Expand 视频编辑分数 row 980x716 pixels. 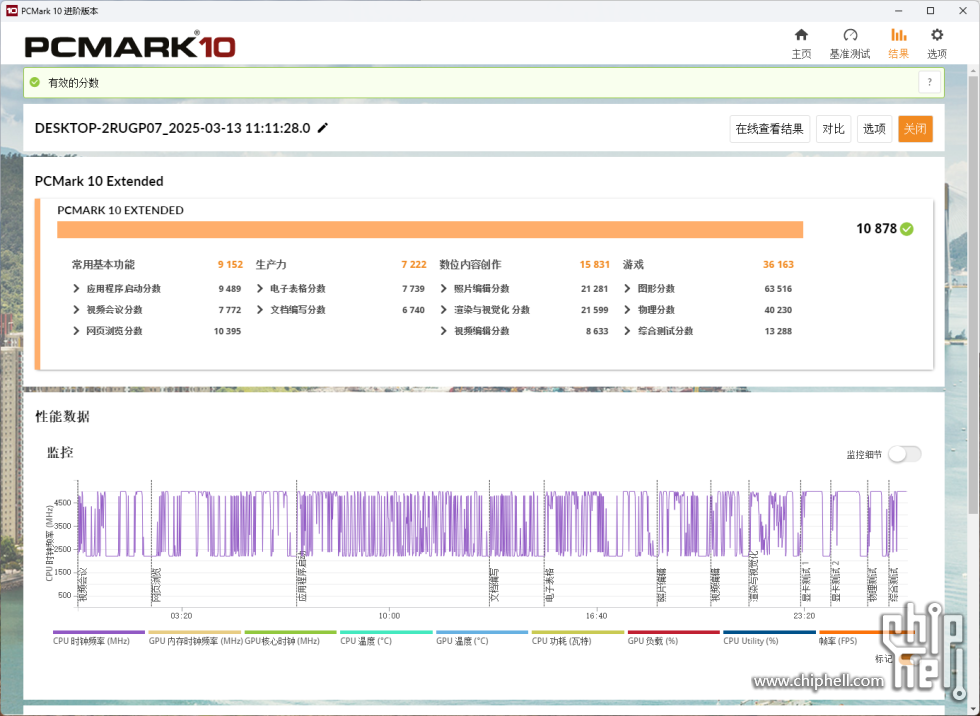pos(444,331)
